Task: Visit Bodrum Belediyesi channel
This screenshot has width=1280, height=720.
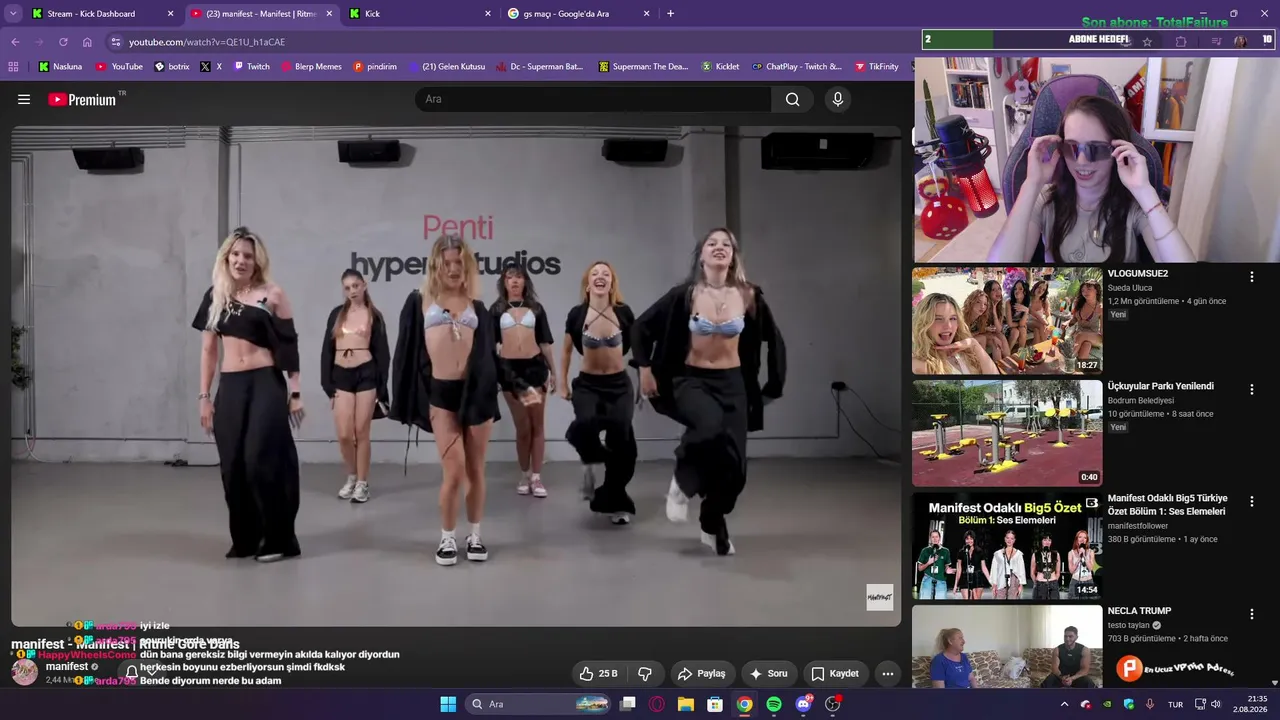Action: pos(1141,401)
